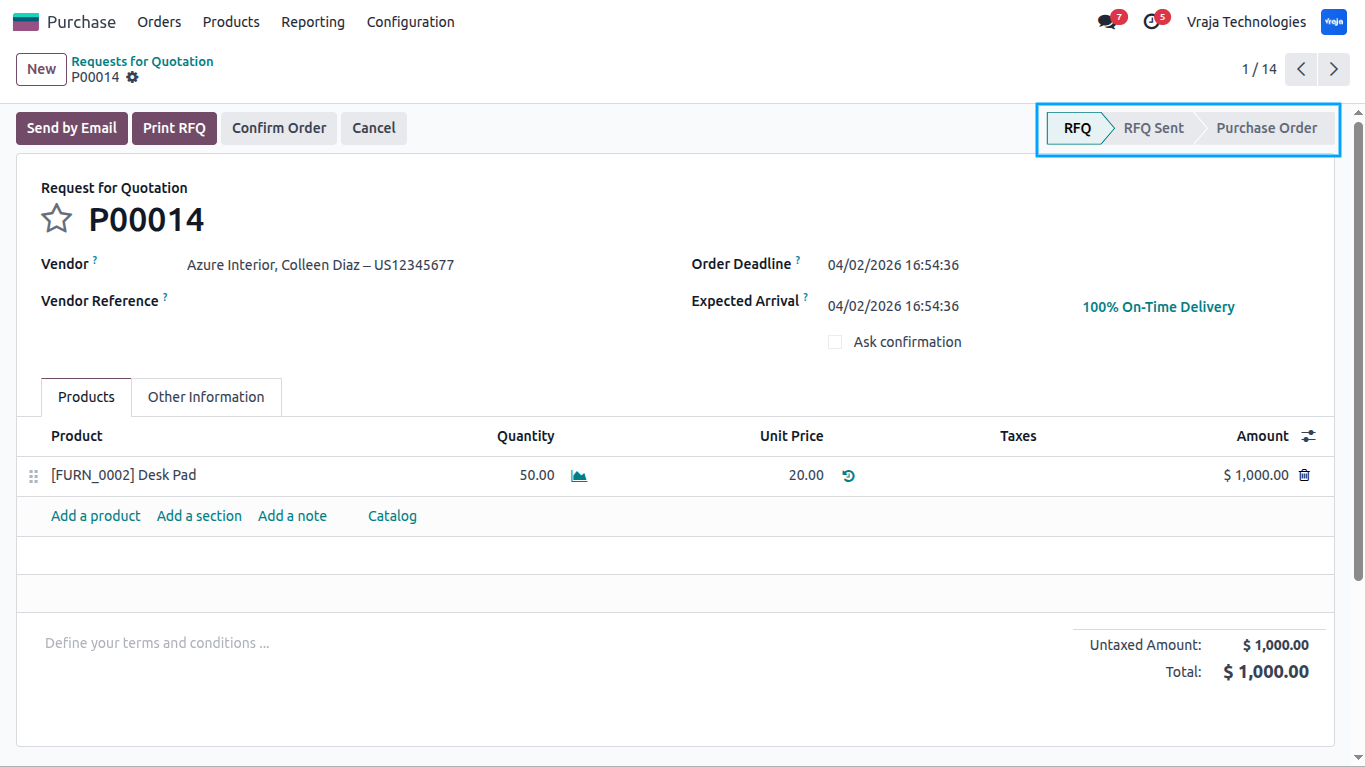Screen dimensions: 1365x767
Task: Open the messages chat icon in the navbar
Action: (x=1106, y=22)
